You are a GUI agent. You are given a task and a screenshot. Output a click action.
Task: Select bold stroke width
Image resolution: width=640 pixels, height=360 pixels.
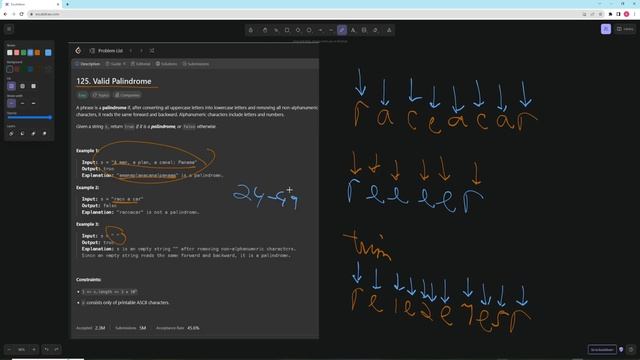tap(22, 103)
